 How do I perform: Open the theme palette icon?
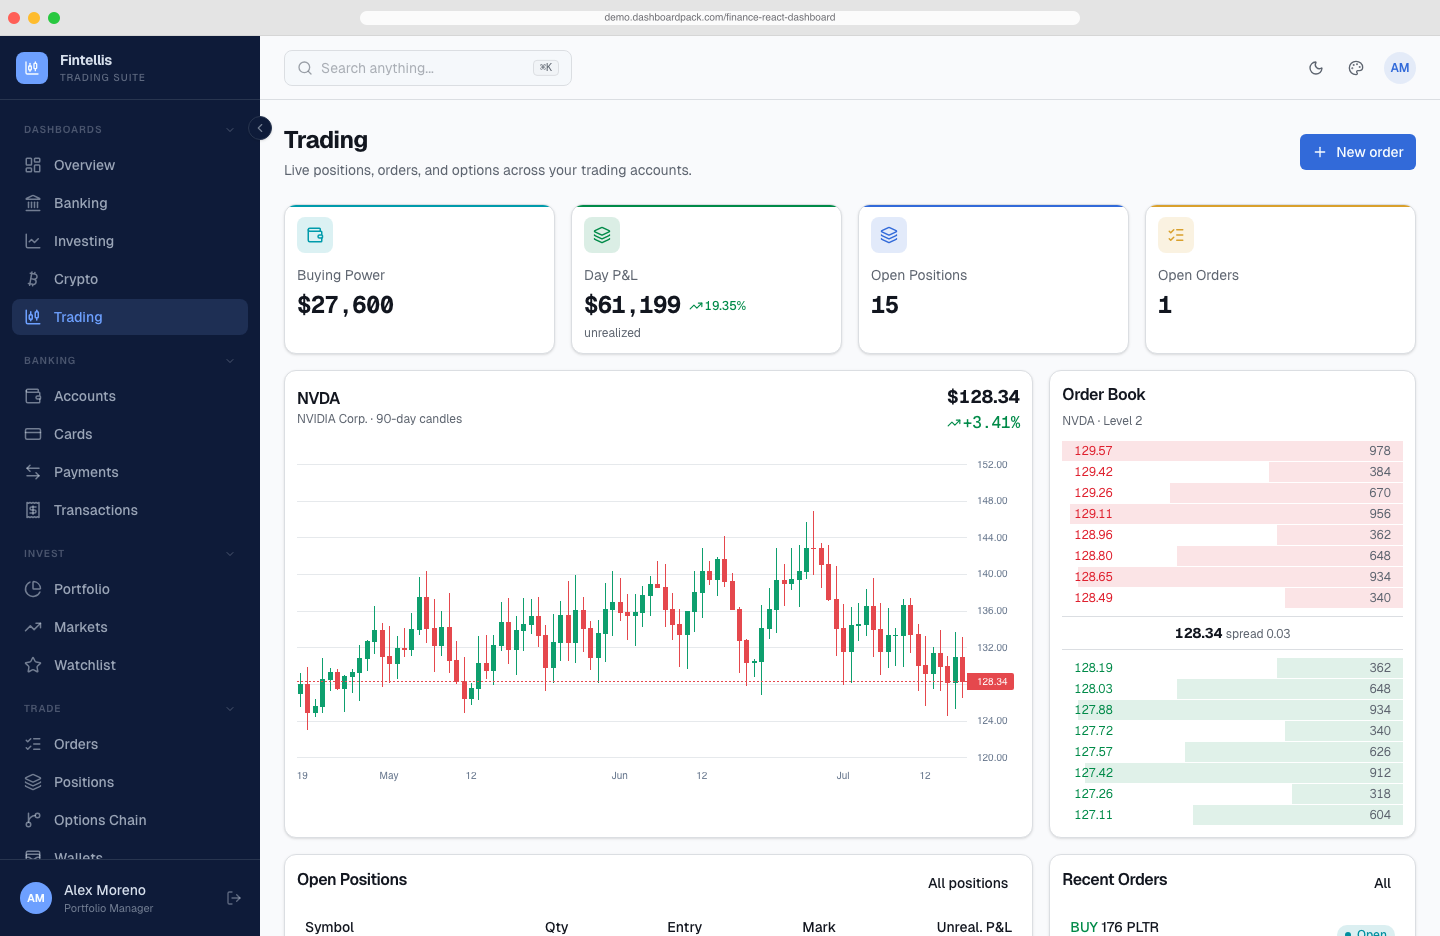pyautogui.click(x=1356, y=68)
